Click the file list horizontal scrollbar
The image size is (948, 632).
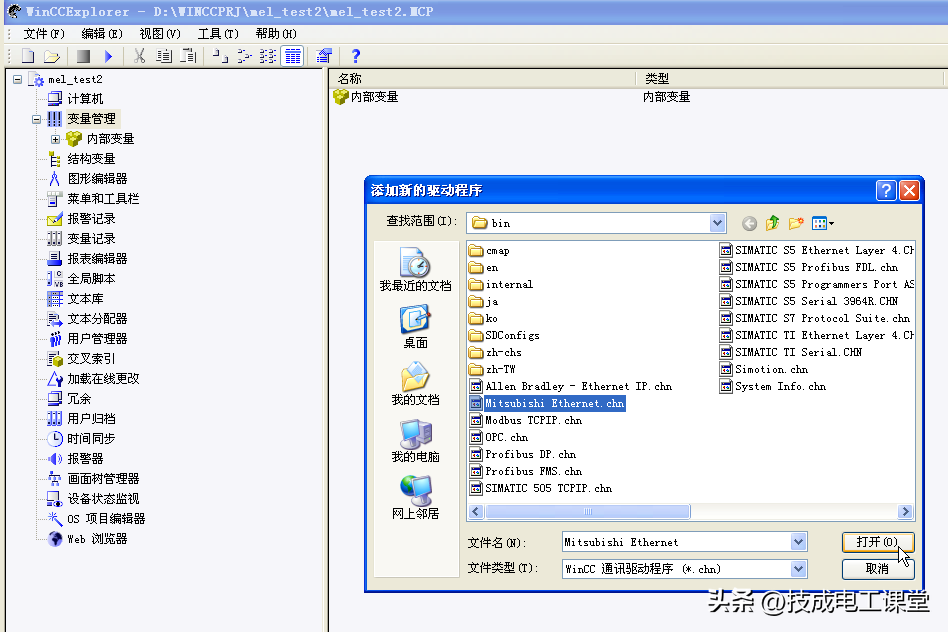[690, 512]
